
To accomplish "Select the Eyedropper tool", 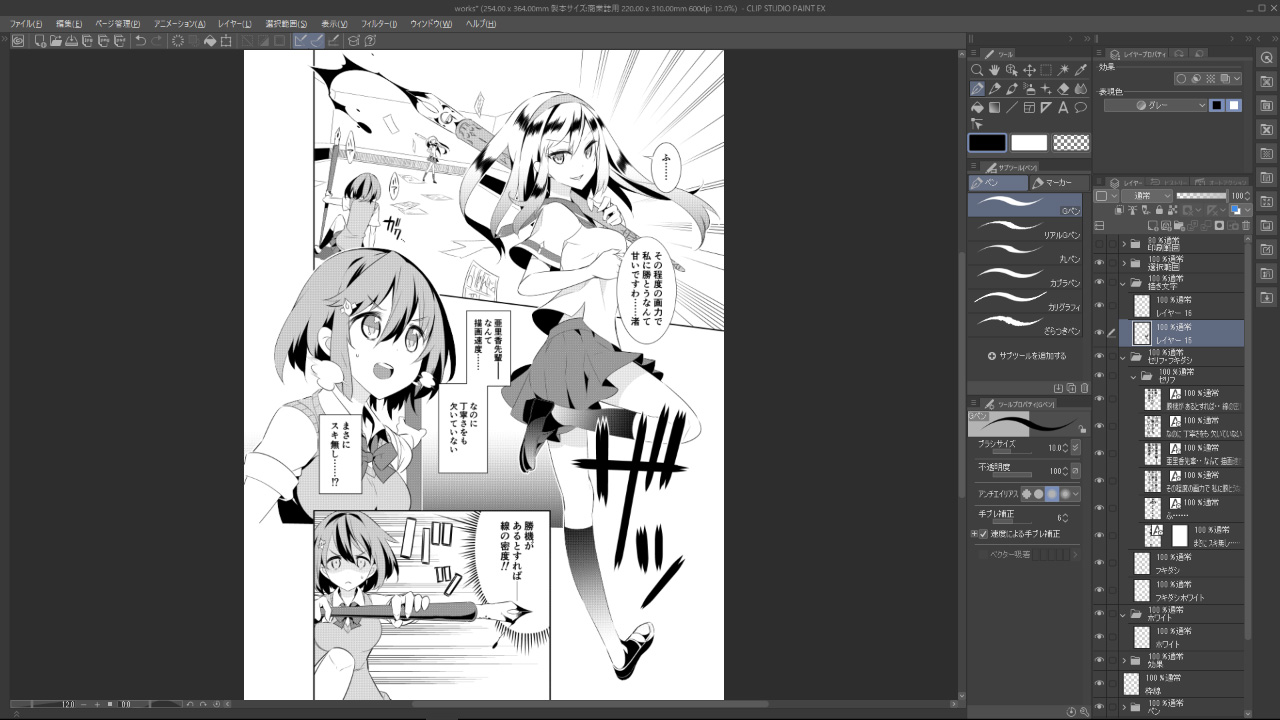I will (x=1080, y=70).
